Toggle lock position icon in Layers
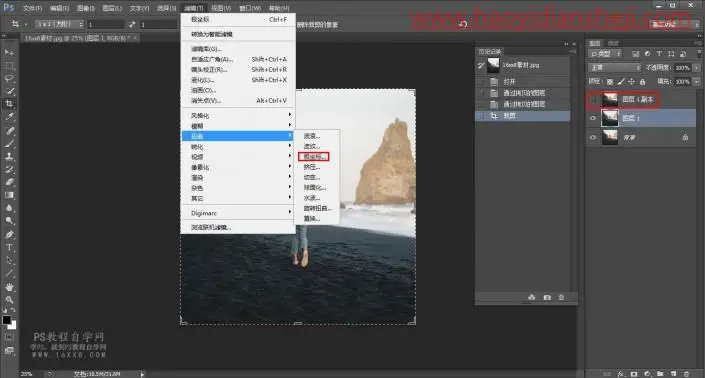Image resolution: width=705 pixels, height=378 pixels. click(x=632, y=82)
